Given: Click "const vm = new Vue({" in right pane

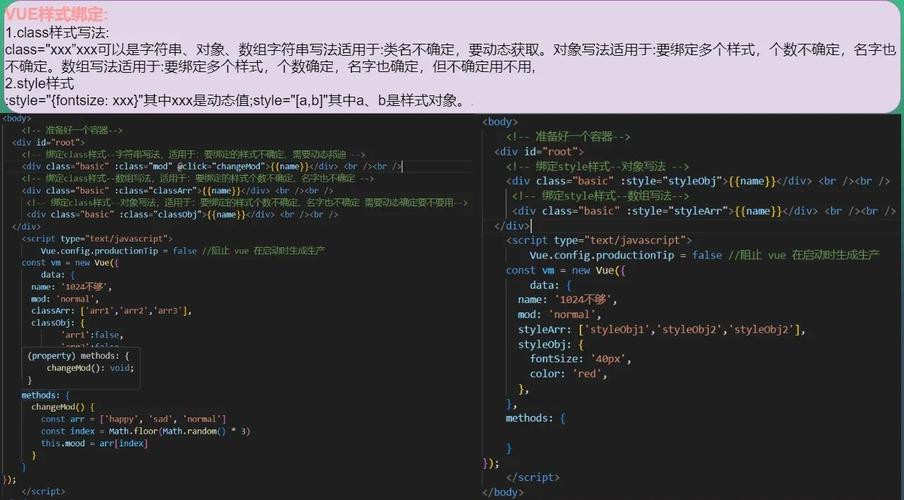Looking at the screenshot, I should click(566, 270).
